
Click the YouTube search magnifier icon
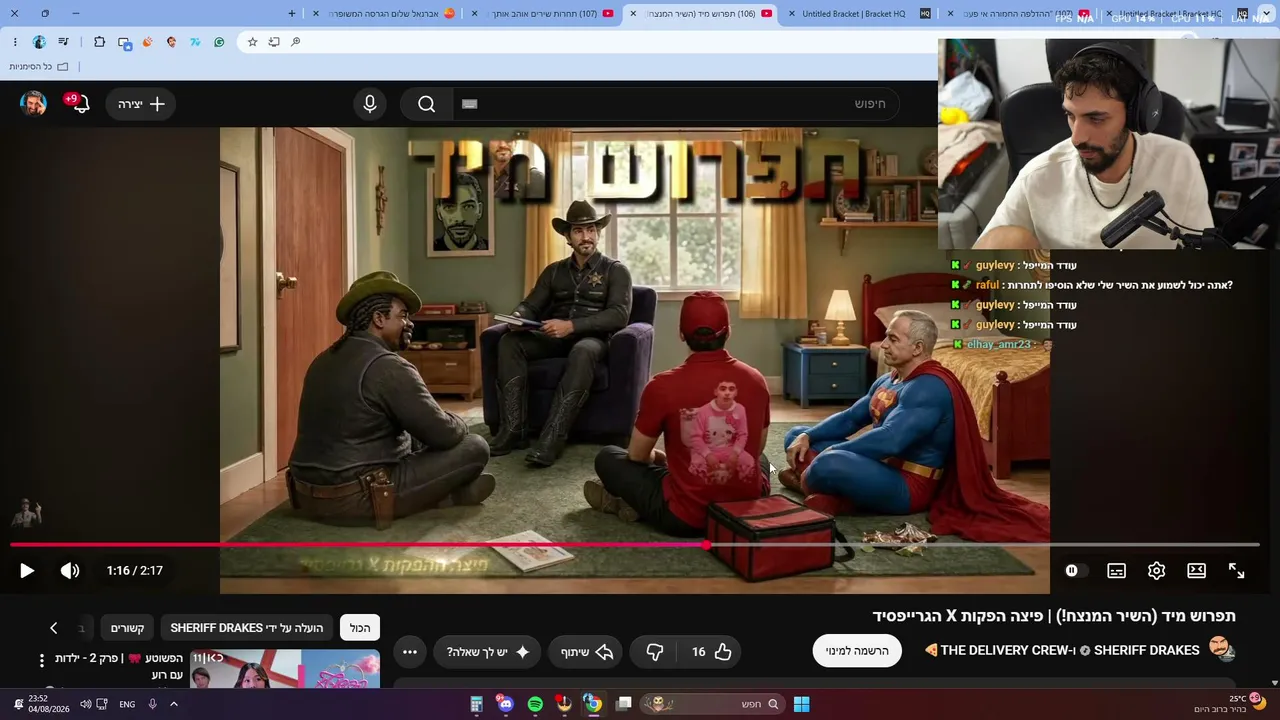click(x=427, y=104)
